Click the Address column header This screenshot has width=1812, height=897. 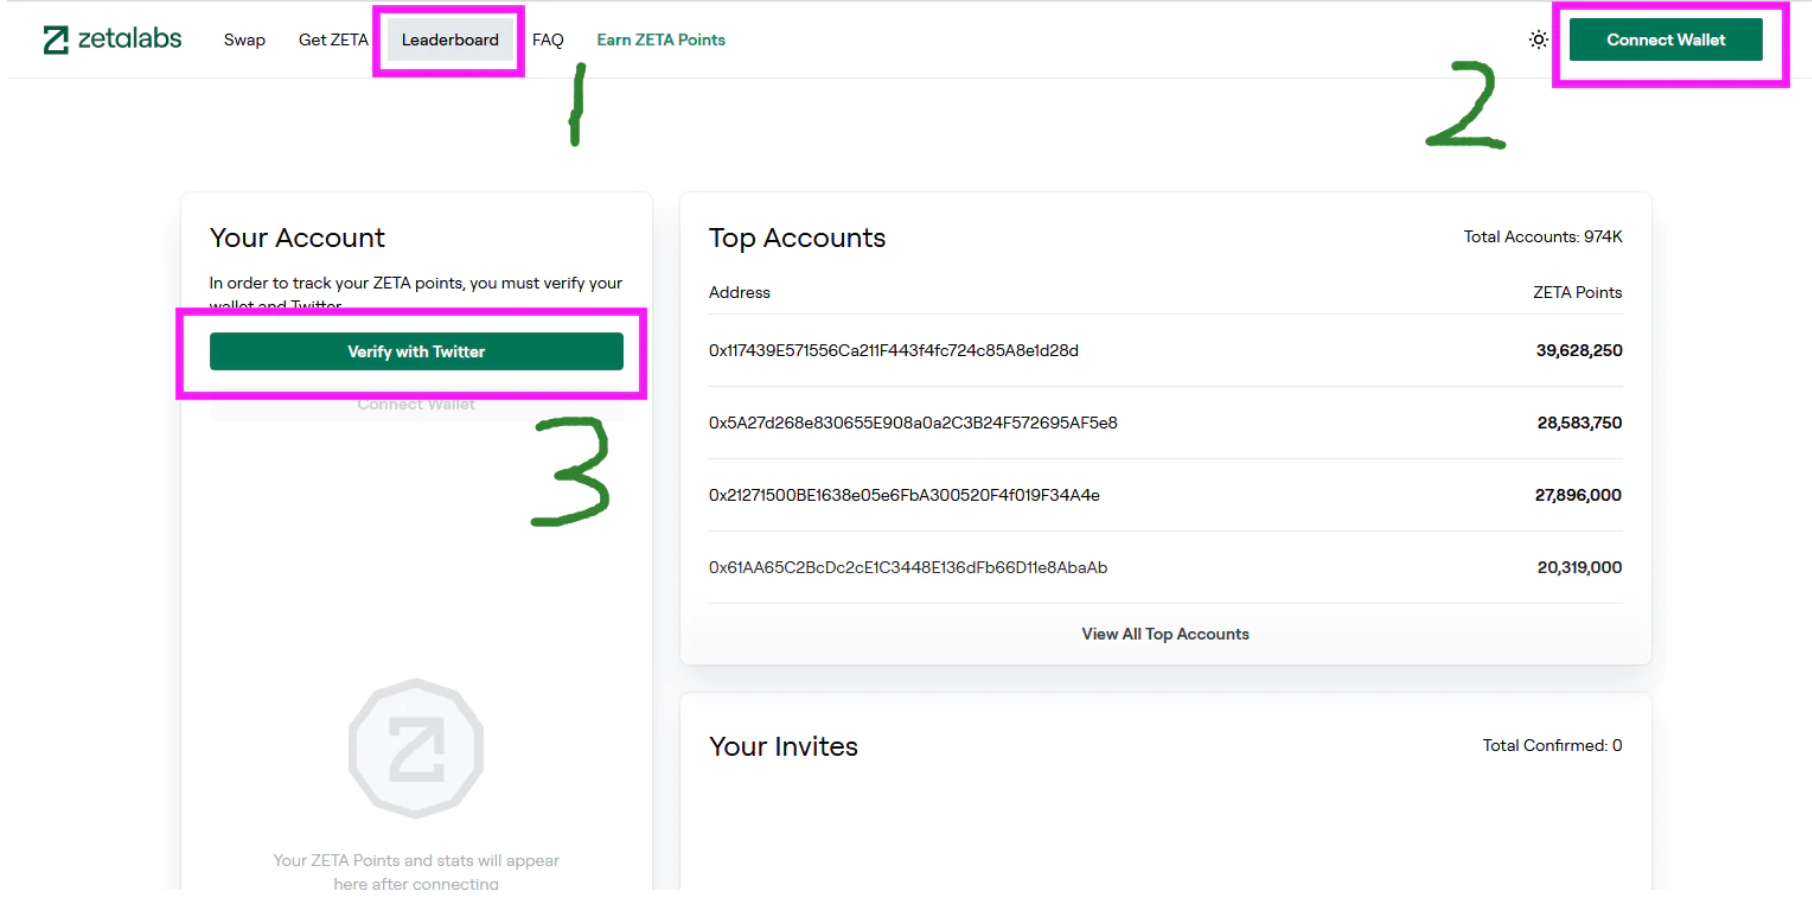[739, 292]
